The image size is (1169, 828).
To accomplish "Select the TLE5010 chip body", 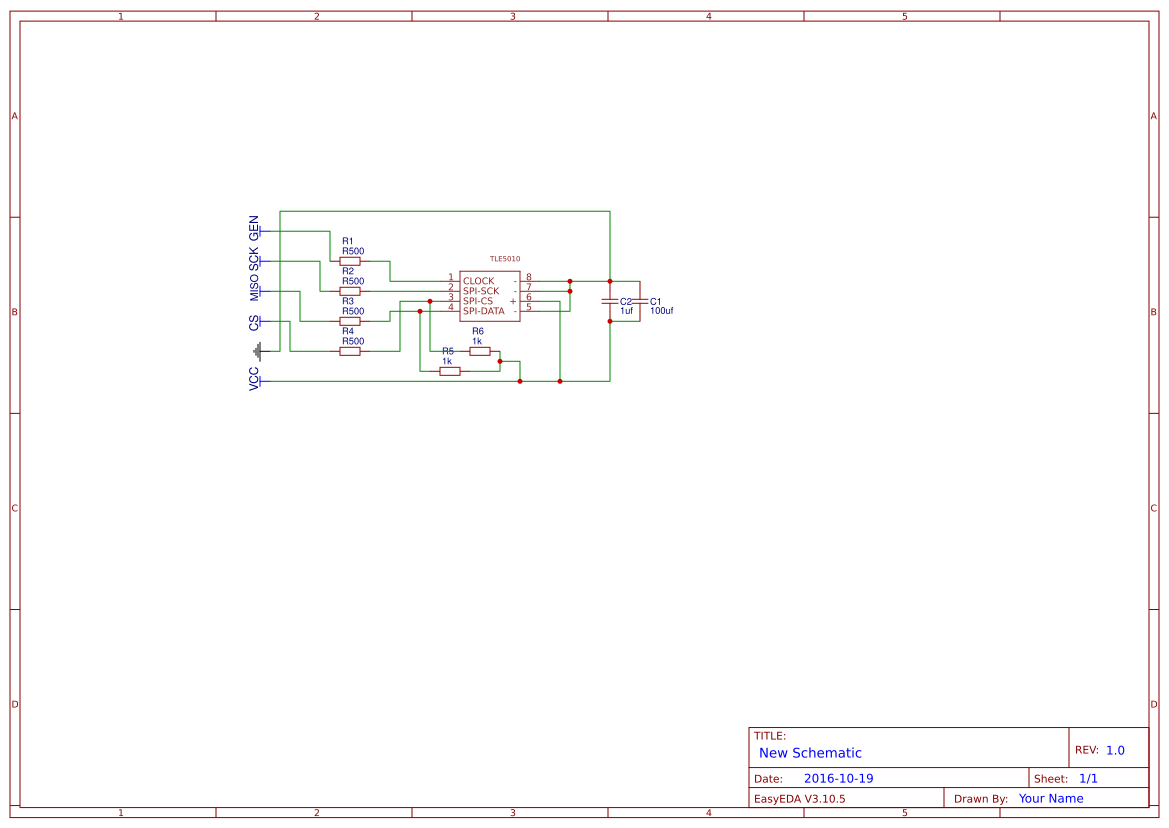I will point(489,296).
